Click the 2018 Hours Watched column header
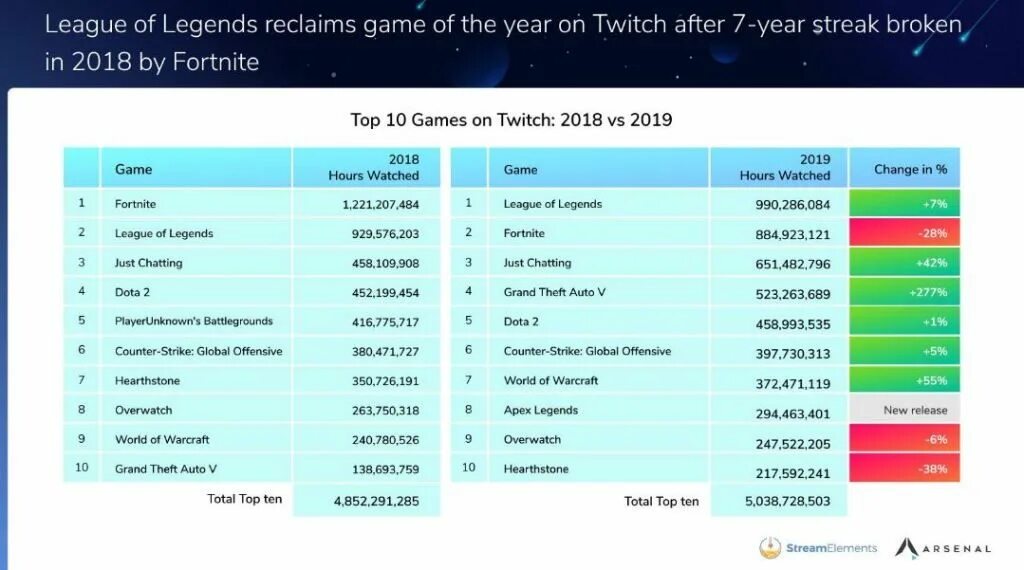Viewport: 1024px width, 570px height. [366, 168]
